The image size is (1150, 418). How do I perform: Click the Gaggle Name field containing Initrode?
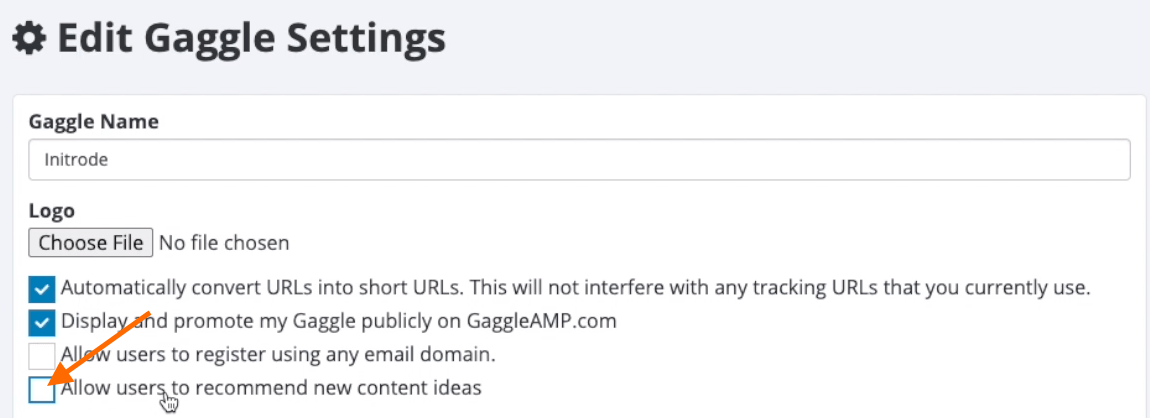tap(579, 159)
